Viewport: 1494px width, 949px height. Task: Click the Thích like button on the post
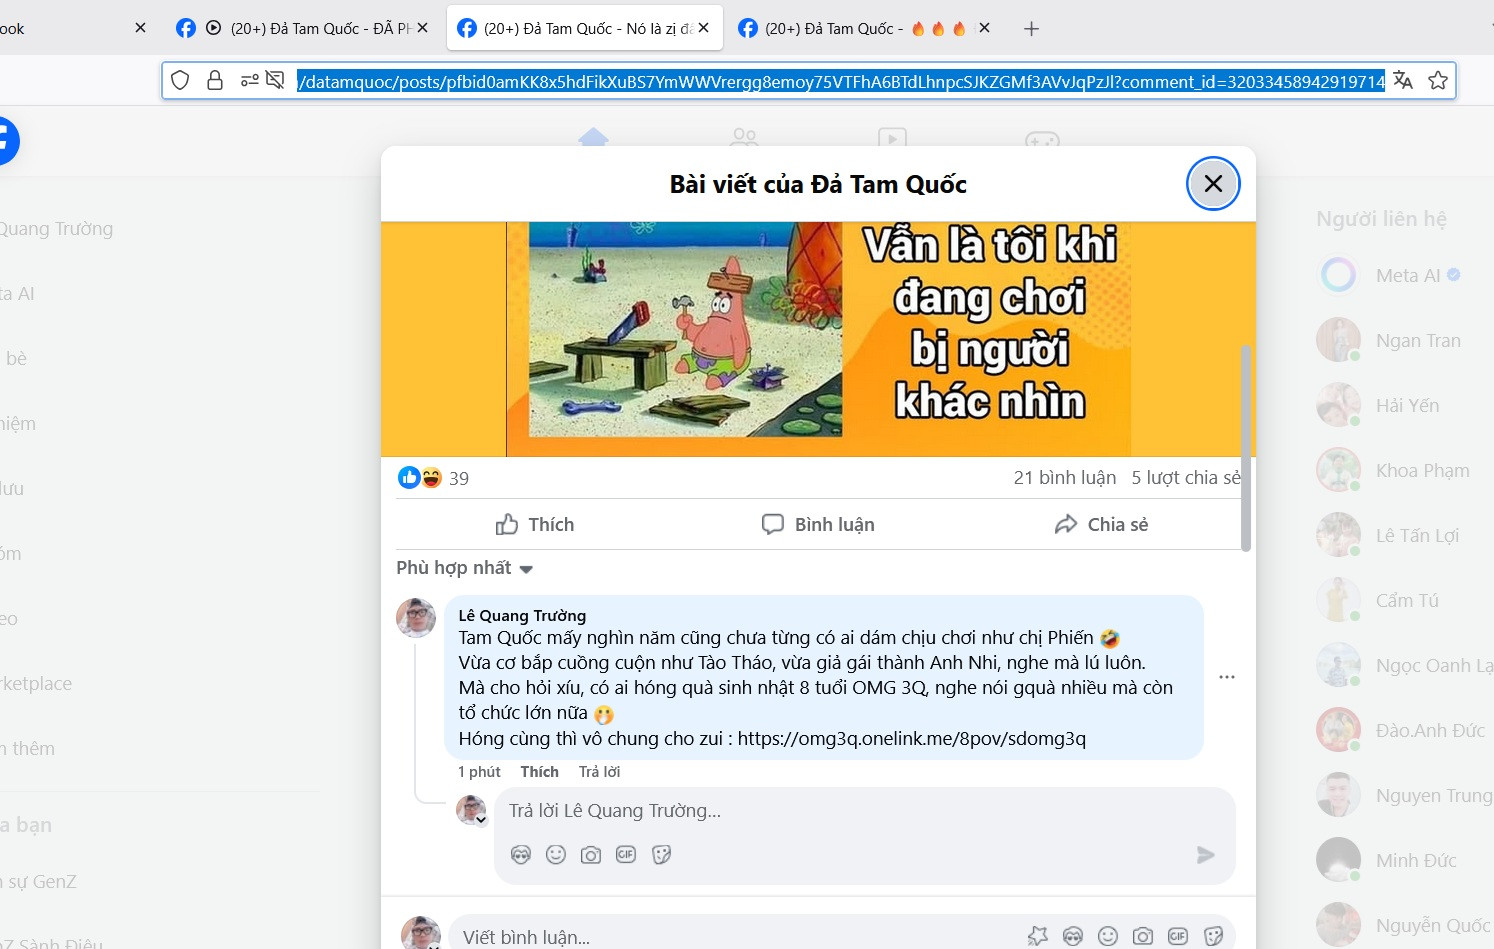(x=535, y=525)
